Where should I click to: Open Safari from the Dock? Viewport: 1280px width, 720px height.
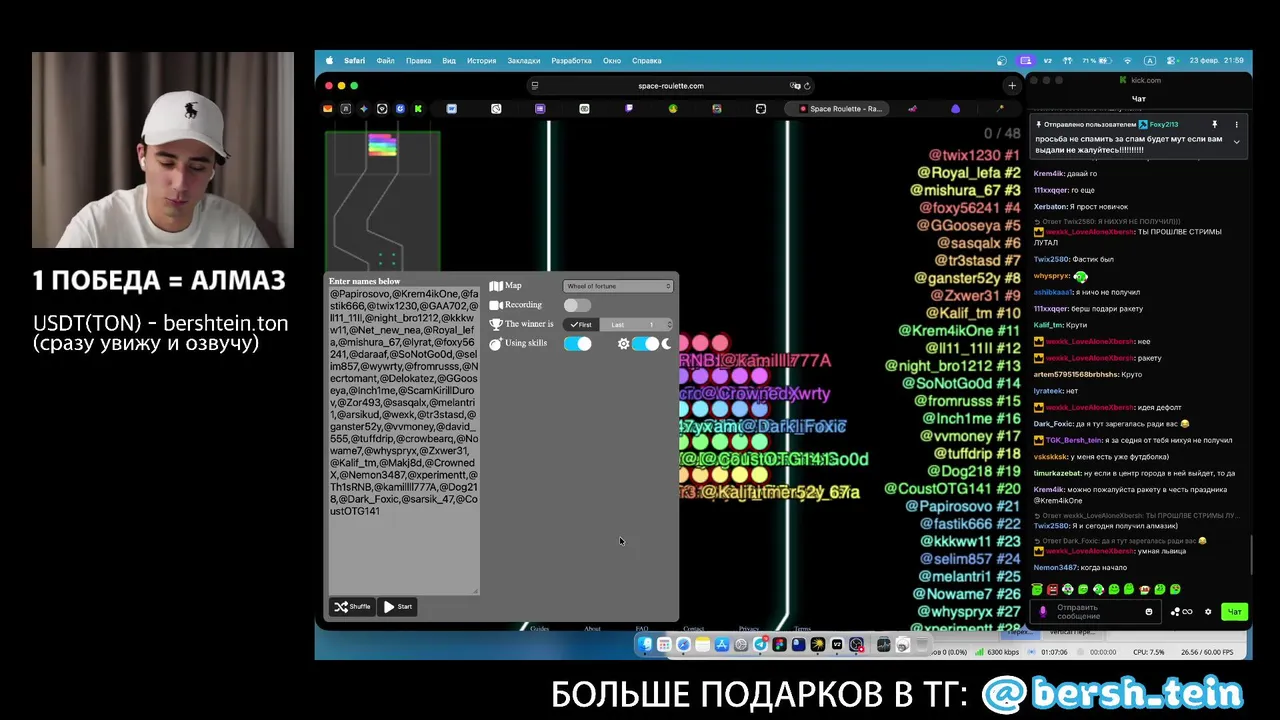[684, 645]
